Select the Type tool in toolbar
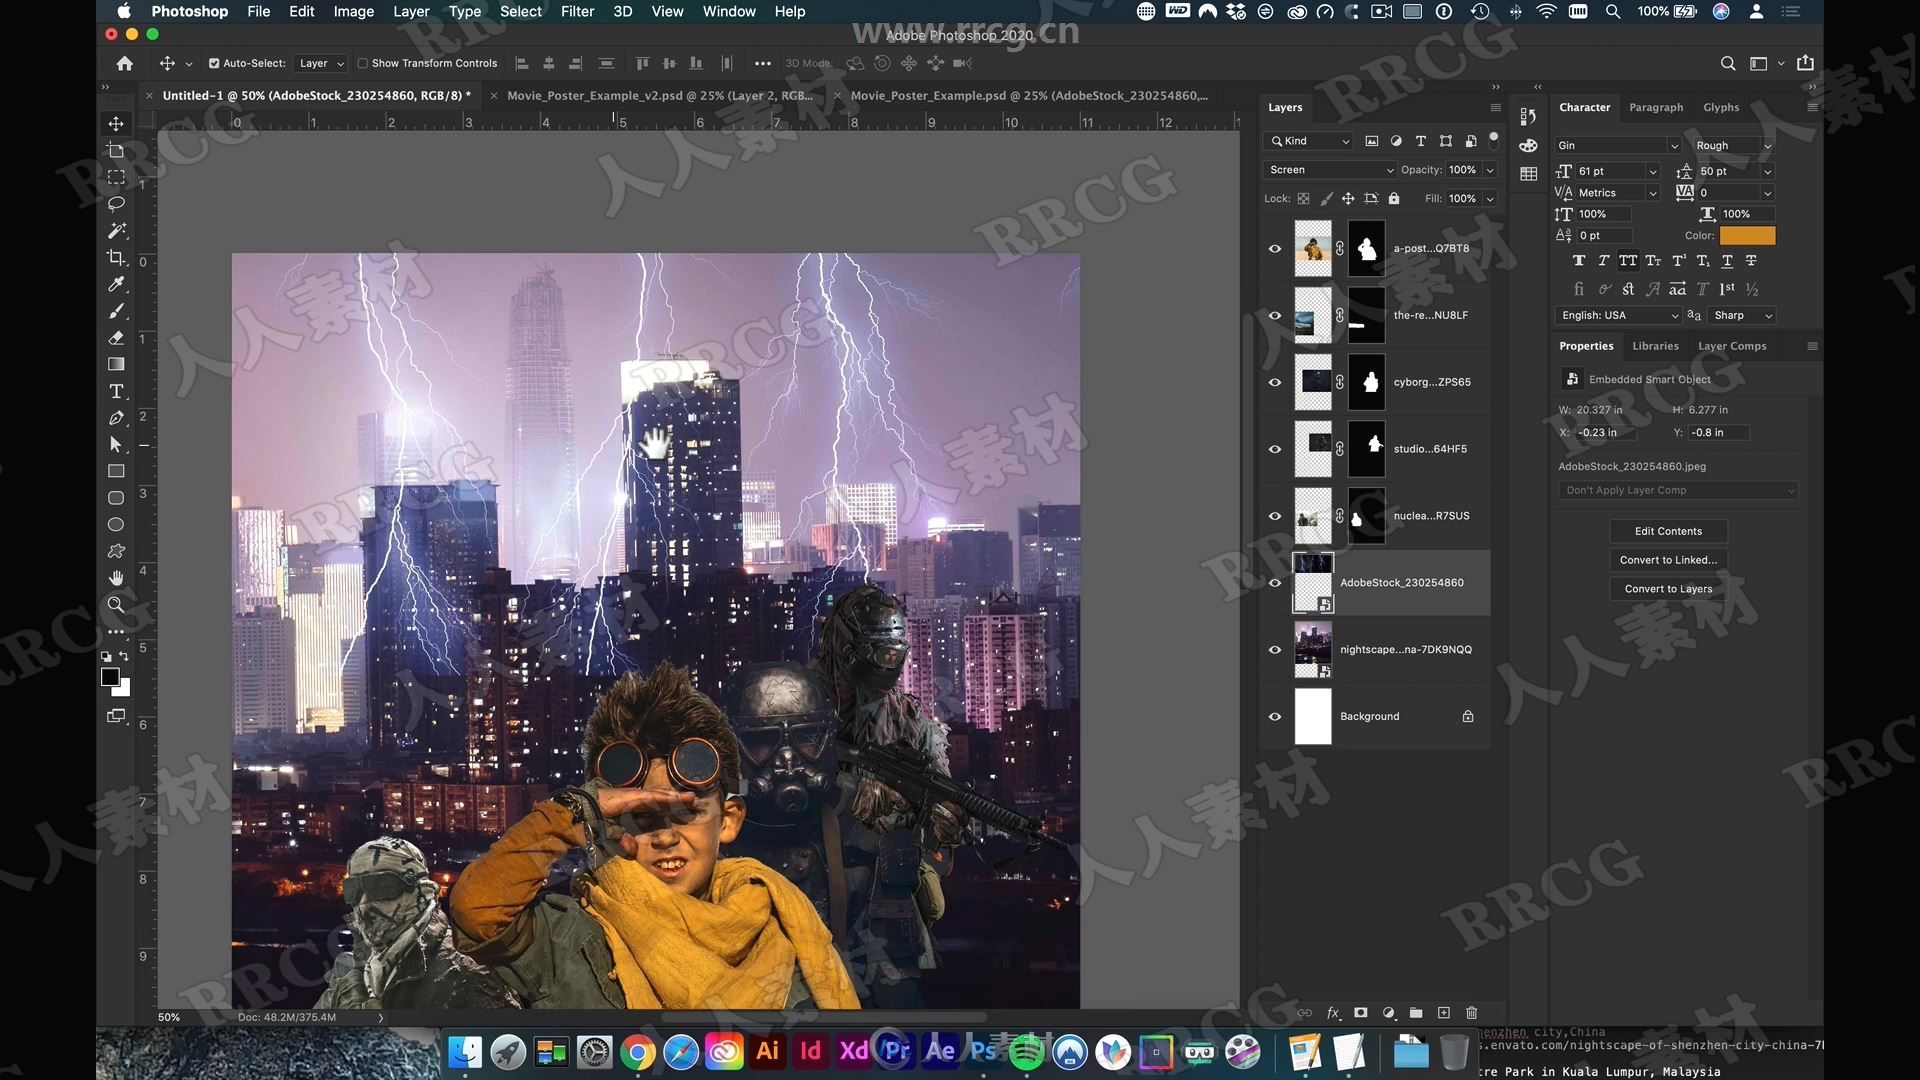Viewport: 1920px width, 1080px height. coord(116,392)
